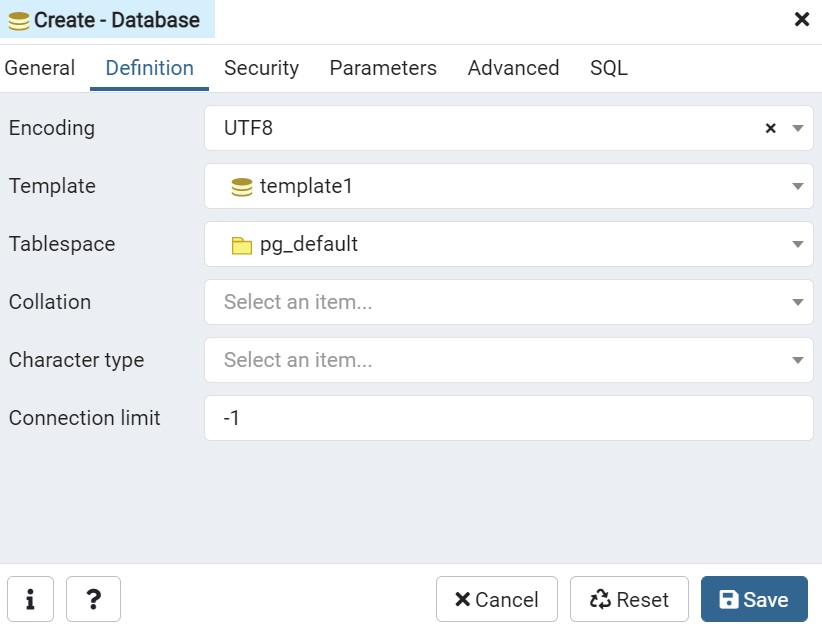Click the info 'i' icon button
Viewport: 822px width, 631px height.
[x=31, y=599]
